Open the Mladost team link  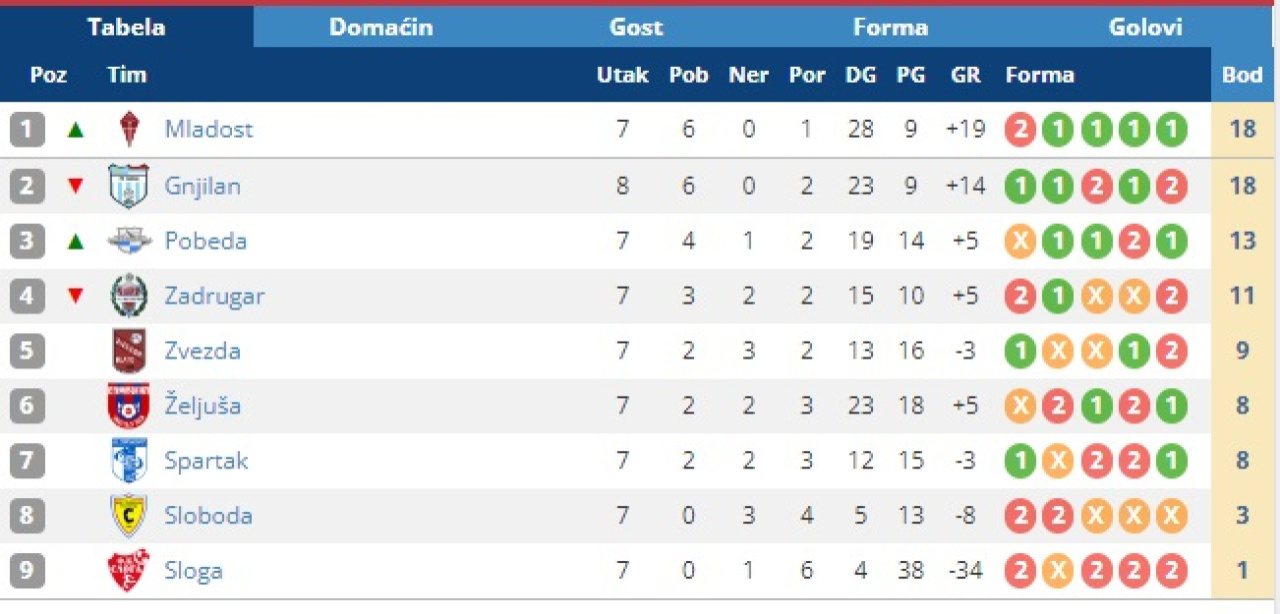coord(208,130)
